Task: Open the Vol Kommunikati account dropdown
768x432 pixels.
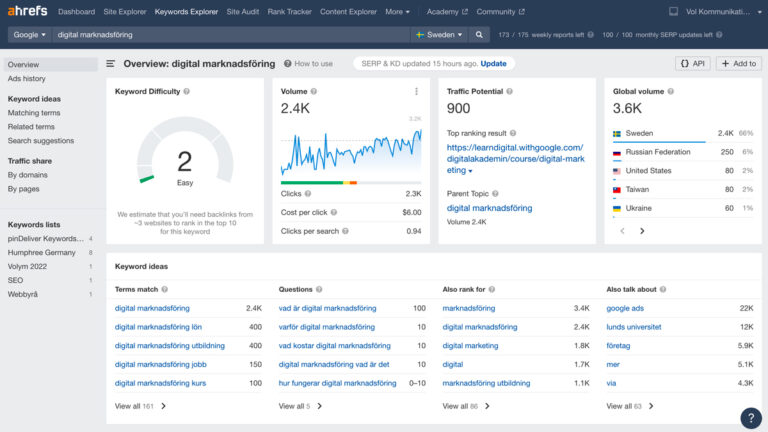Action: point(723,11)
